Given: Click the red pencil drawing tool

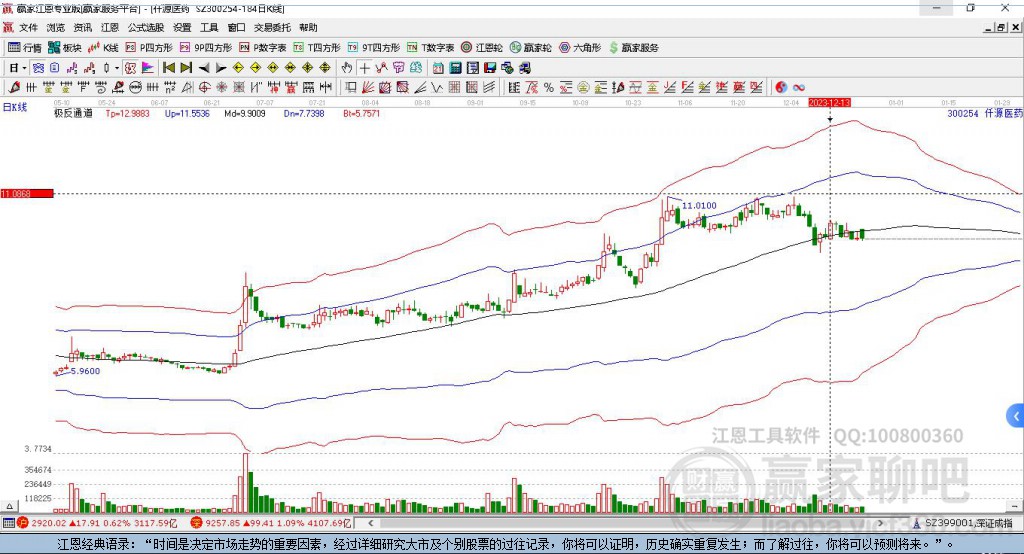Looking at the screenshot, I should click(x=14, y=87).
